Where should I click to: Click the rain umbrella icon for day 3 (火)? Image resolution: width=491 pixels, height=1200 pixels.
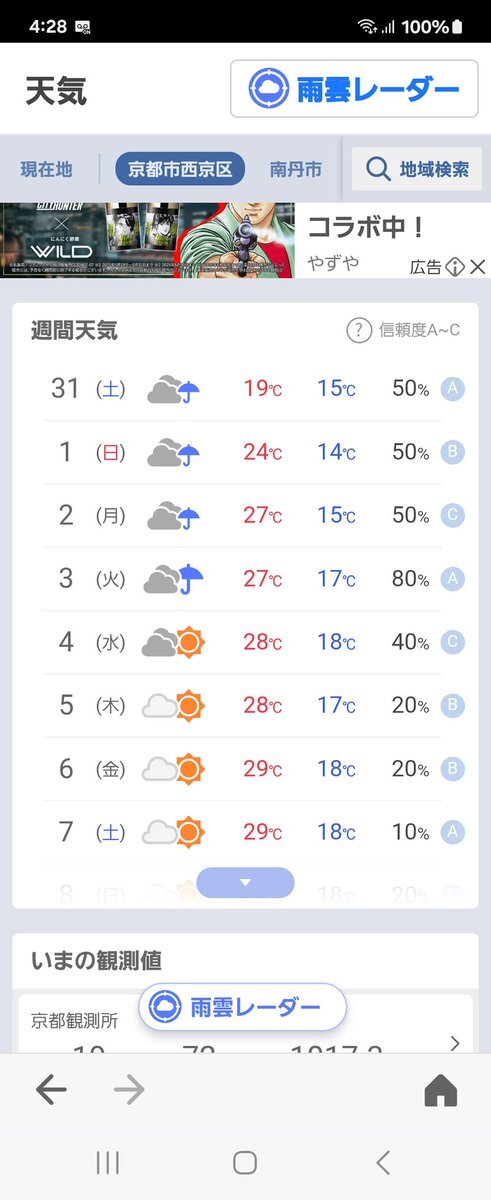point(174,578)
